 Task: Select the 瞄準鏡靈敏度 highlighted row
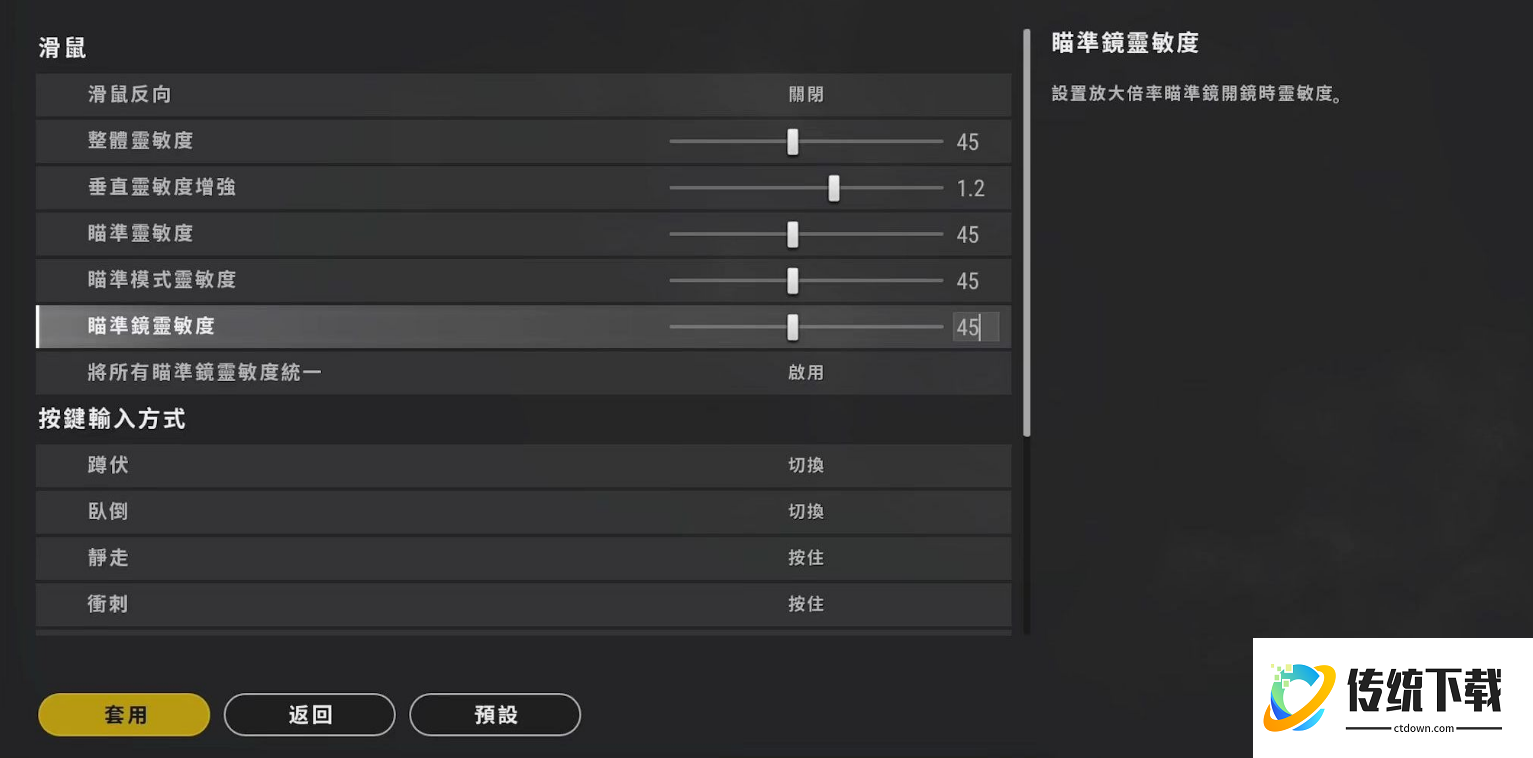click(x=400, y=327)
